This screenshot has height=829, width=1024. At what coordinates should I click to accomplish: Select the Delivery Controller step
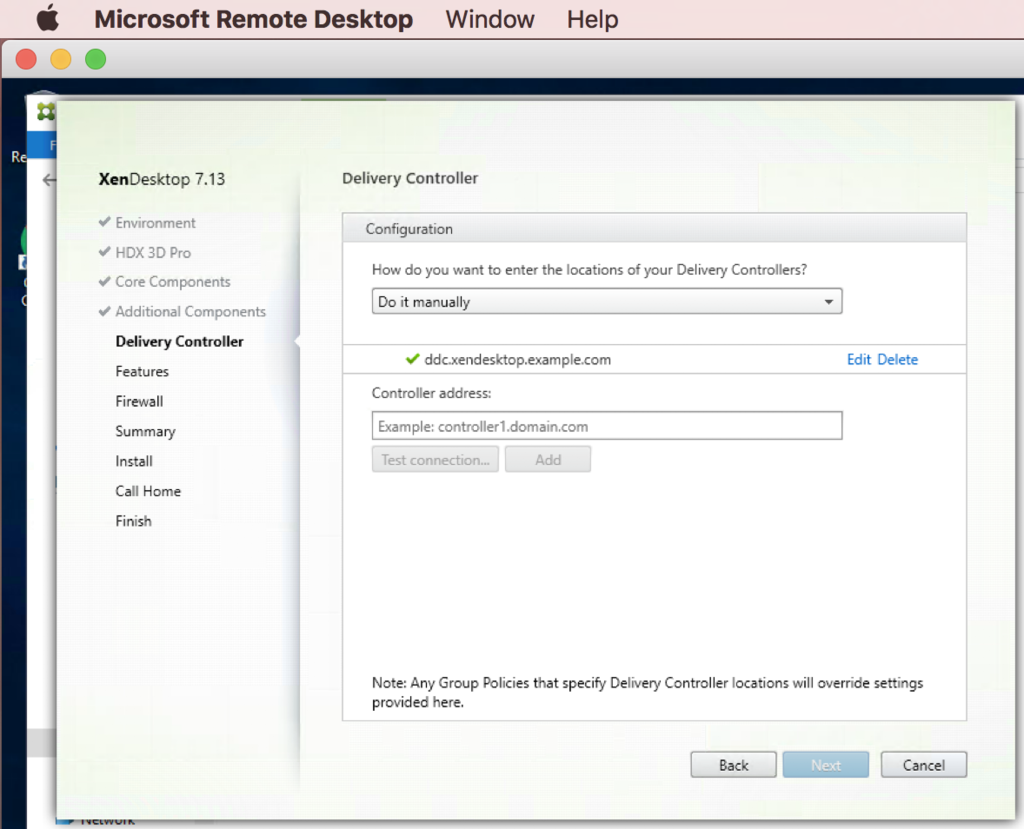tap(180, 342)
